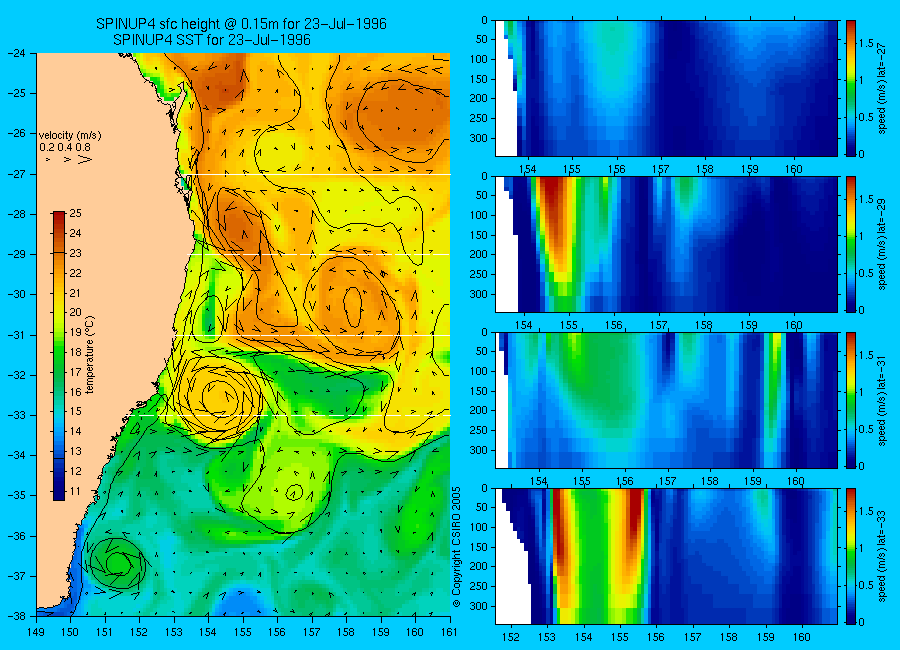The height and width of the screenshot is (650, 900).
Task: Click the warm-core eddy center near 154.5E, 32.5S
Action: pos(219,396)
